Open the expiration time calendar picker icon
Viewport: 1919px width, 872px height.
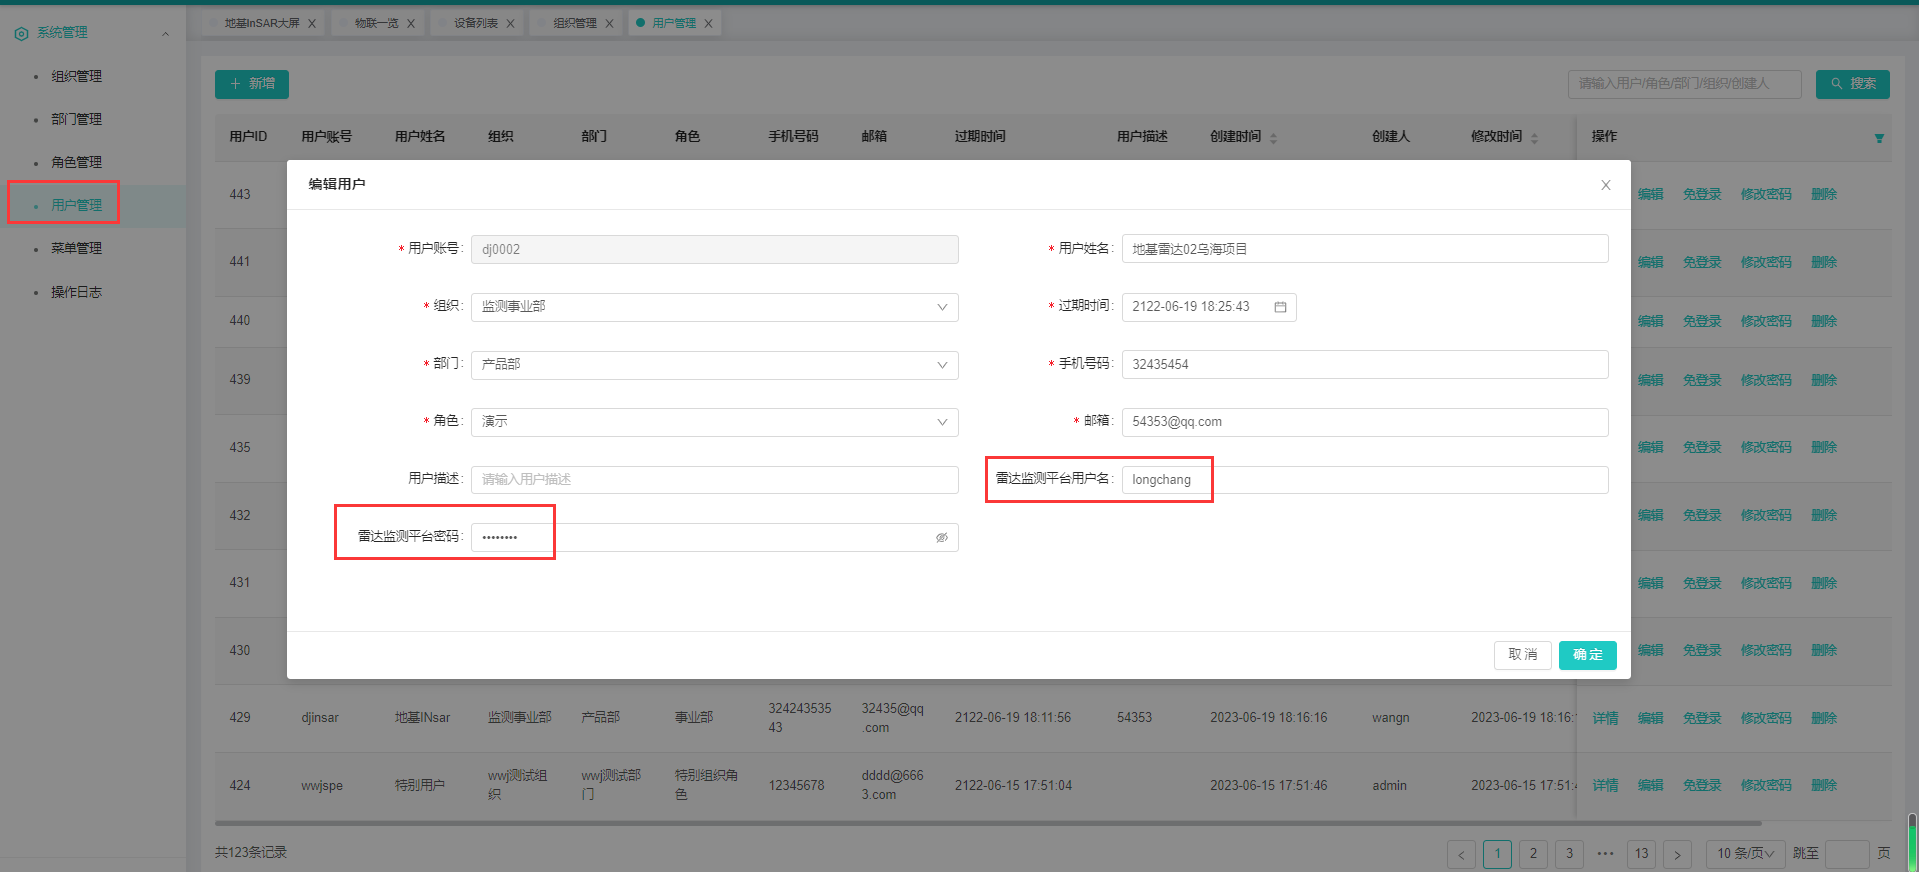pyautogui.click(x=1280, y=307)
